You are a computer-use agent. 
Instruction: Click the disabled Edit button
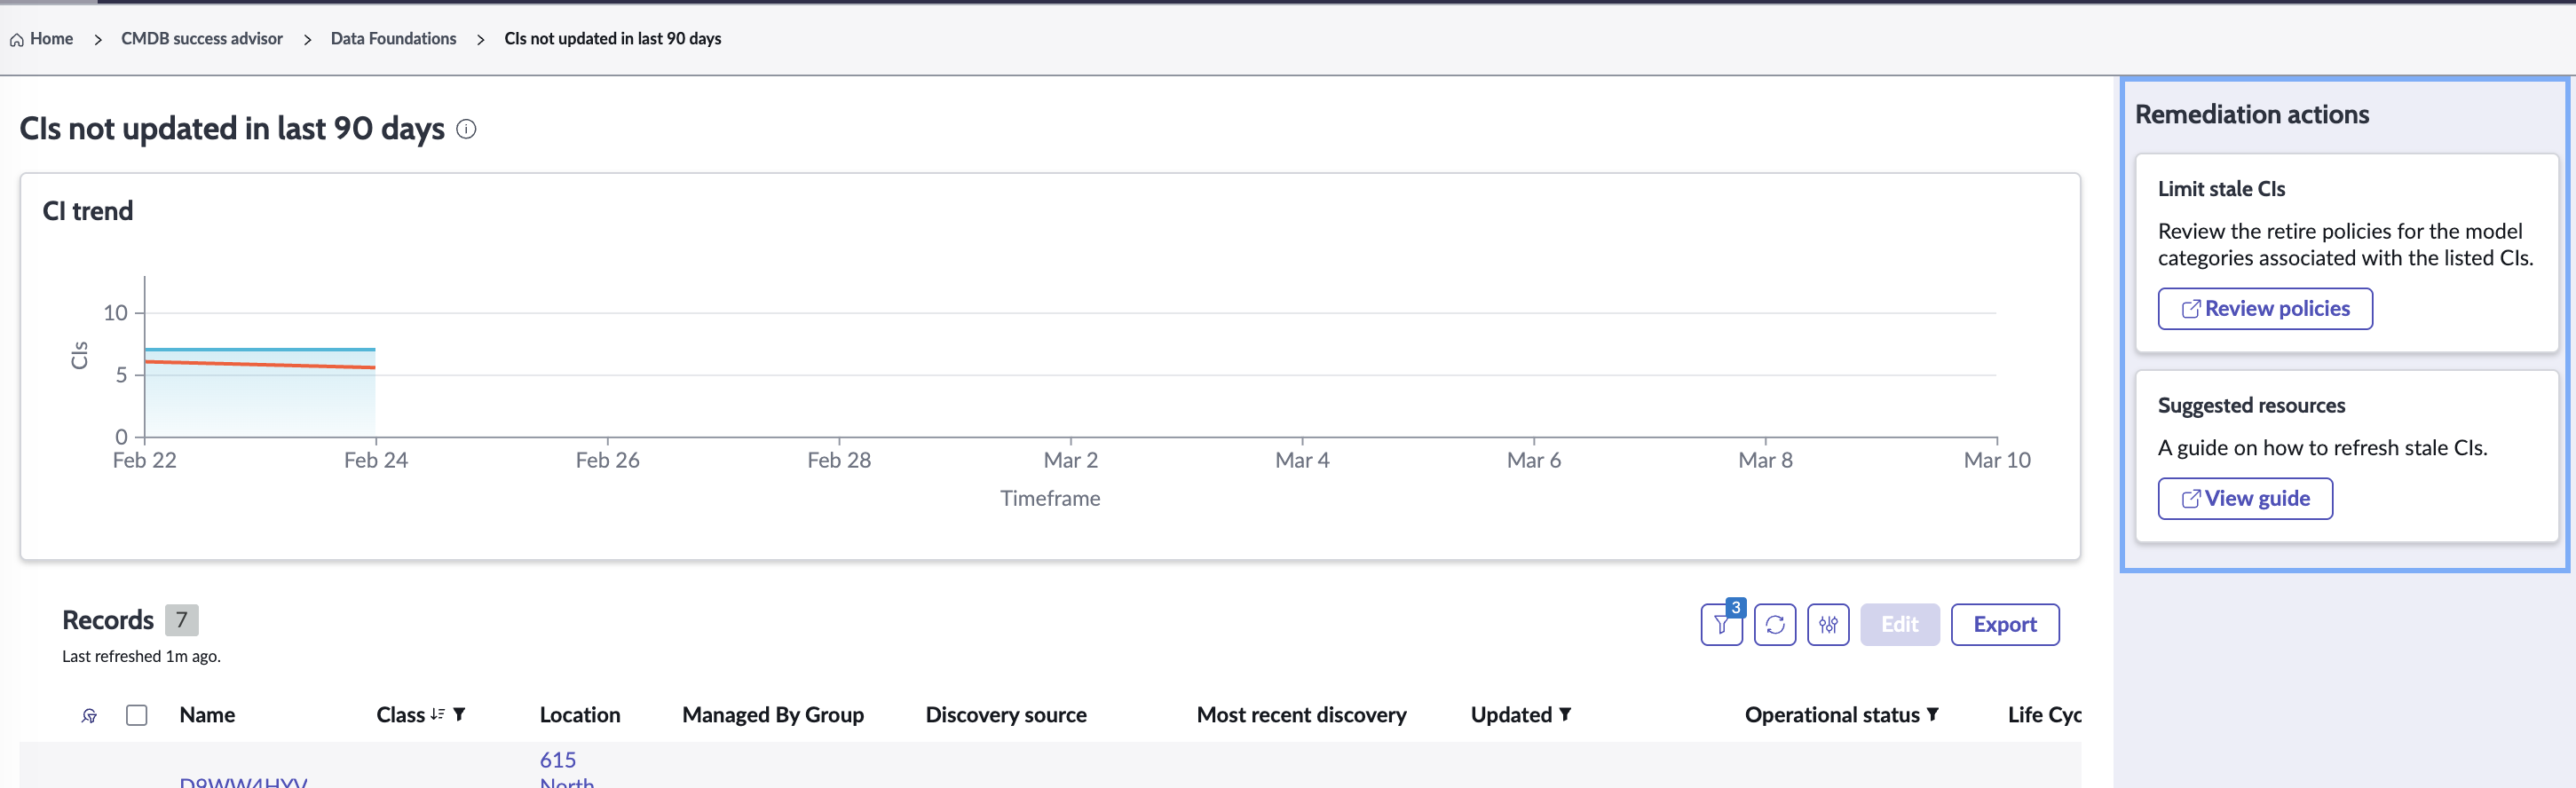point(1900,625)
